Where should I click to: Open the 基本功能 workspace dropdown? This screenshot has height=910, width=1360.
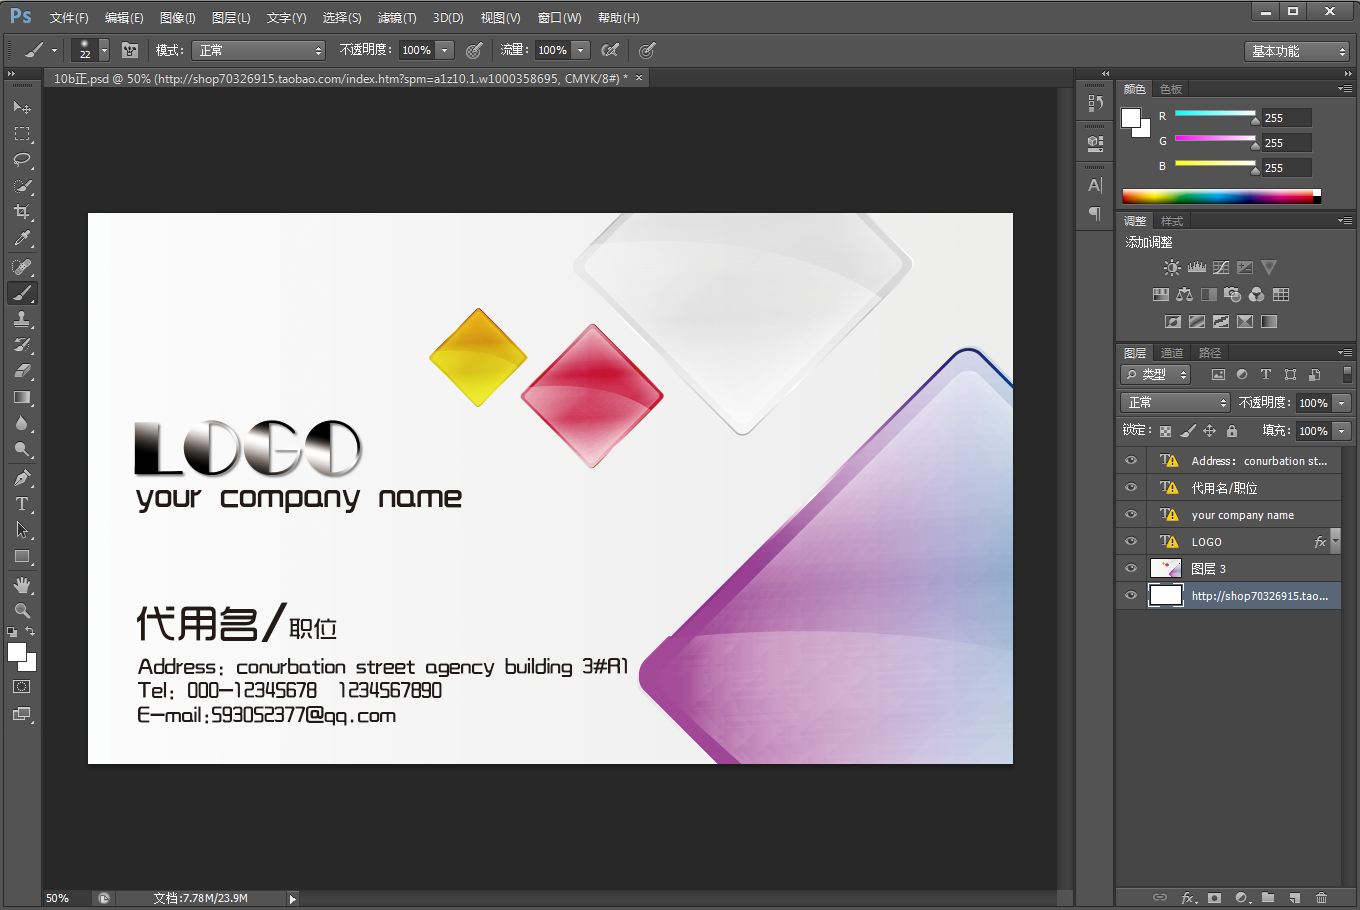coord(1299,51)
